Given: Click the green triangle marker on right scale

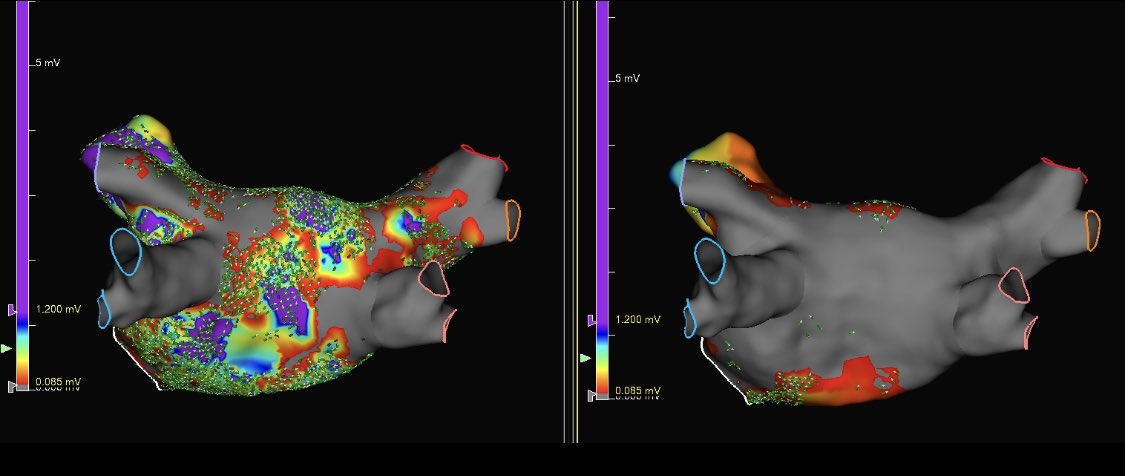Looking at the screenshot, I should [586, 358].
